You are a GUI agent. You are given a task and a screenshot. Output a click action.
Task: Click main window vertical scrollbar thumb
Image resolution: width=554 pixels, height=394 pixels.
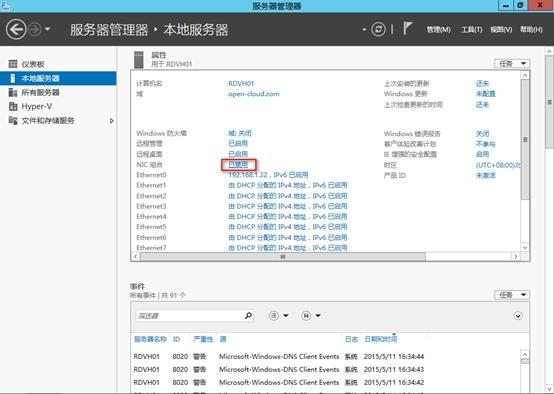[550, 102]
